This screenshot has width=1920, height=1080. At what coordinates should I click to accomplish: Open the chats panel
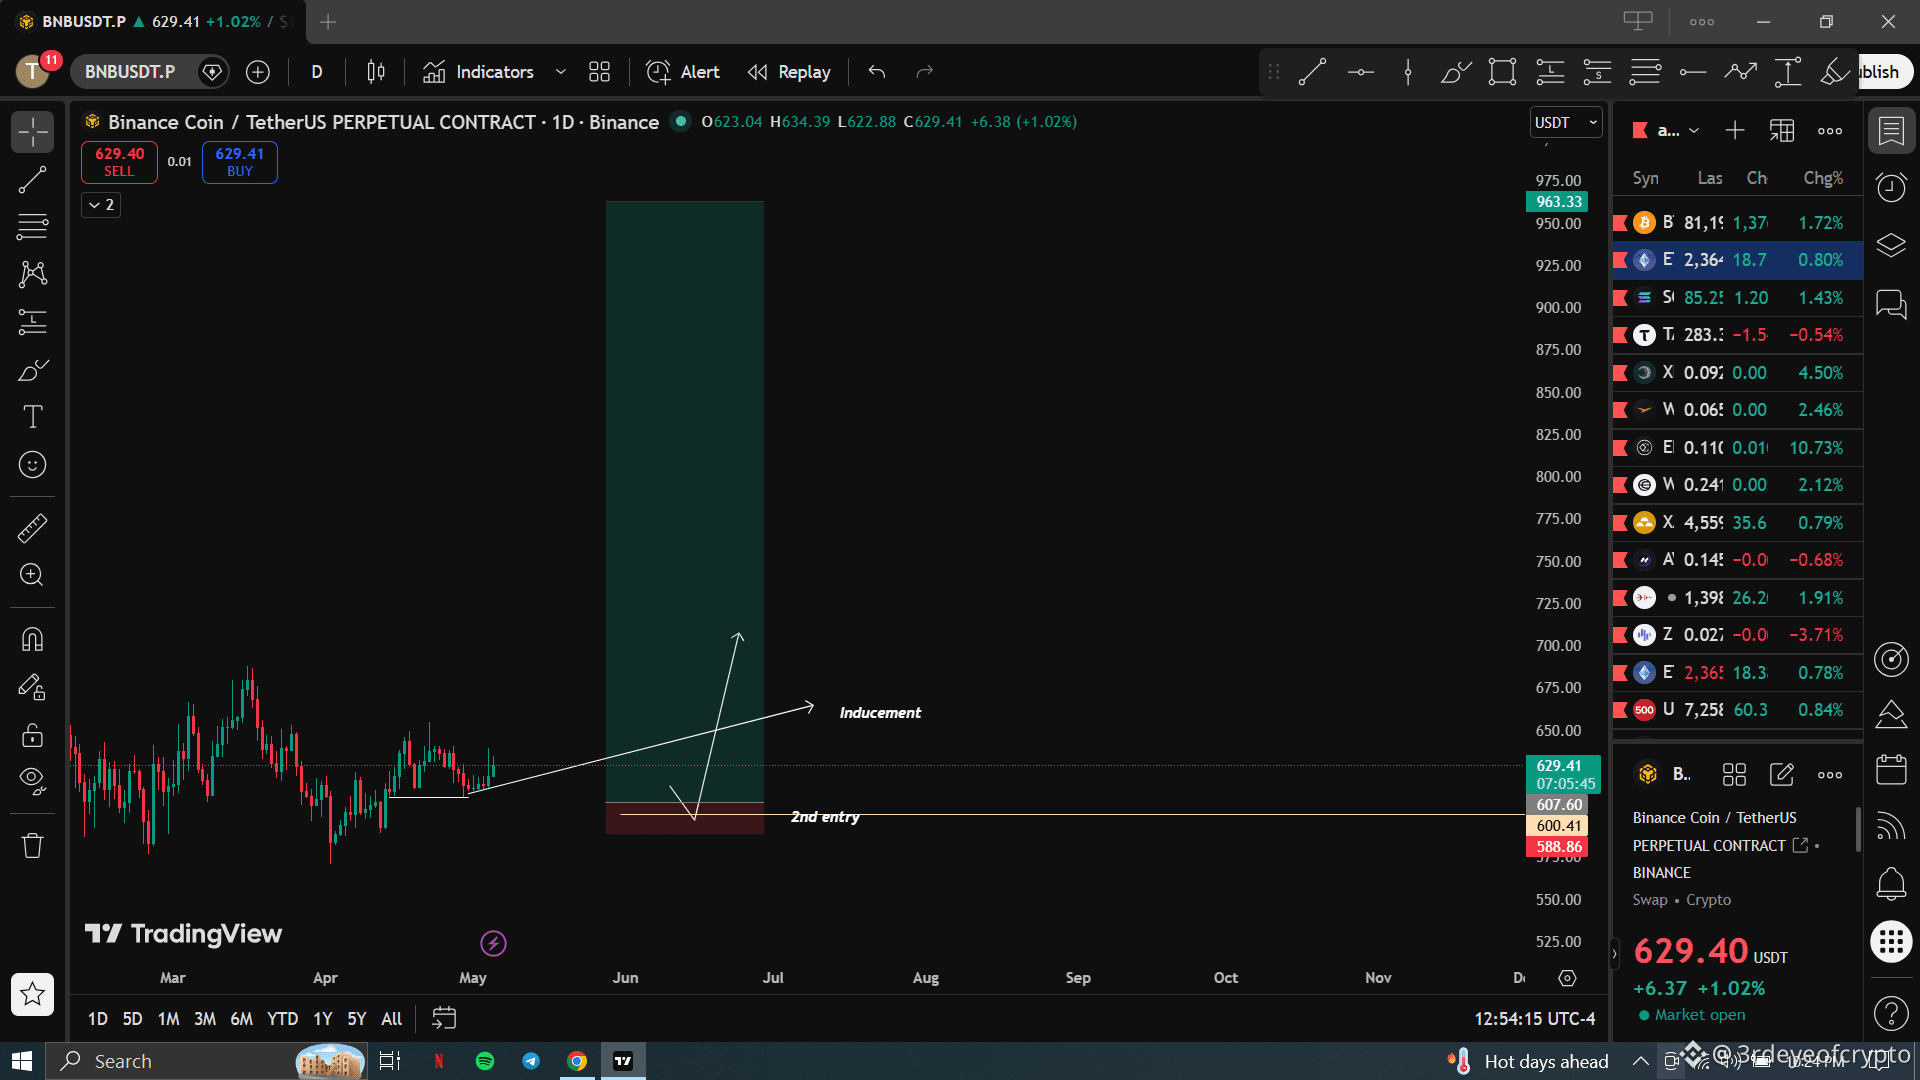point(1891,303)
